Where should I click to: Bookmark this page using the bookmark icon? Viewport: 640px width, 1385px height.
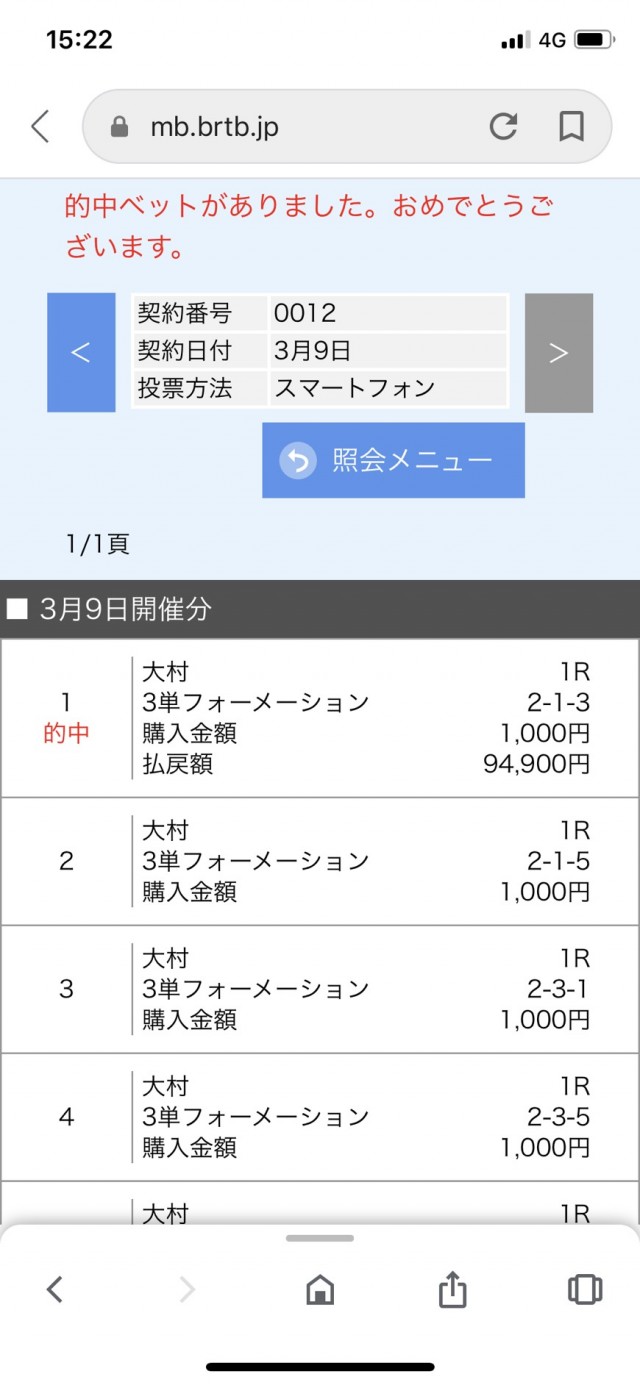pyautogui.click(x=571, y=127)
